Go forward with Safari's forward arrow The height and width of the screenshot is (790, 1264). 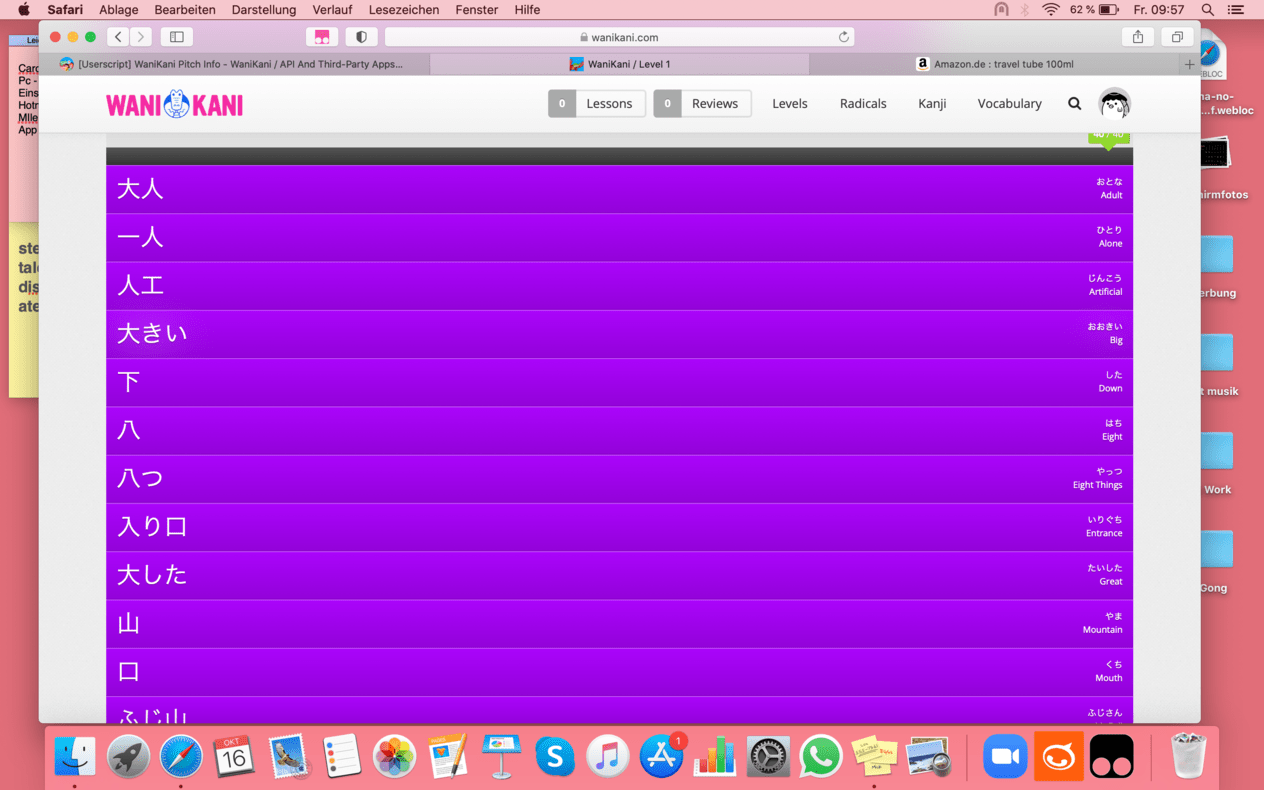141,37
